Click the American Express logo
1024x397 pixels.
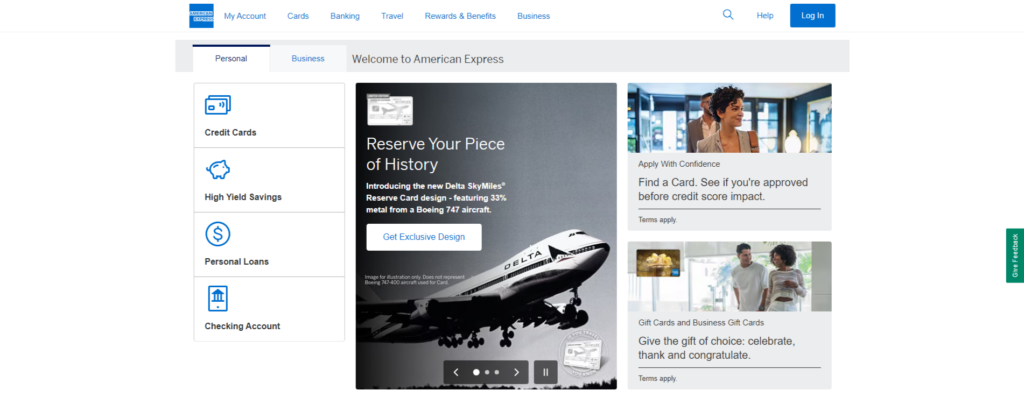coord(201,16)
